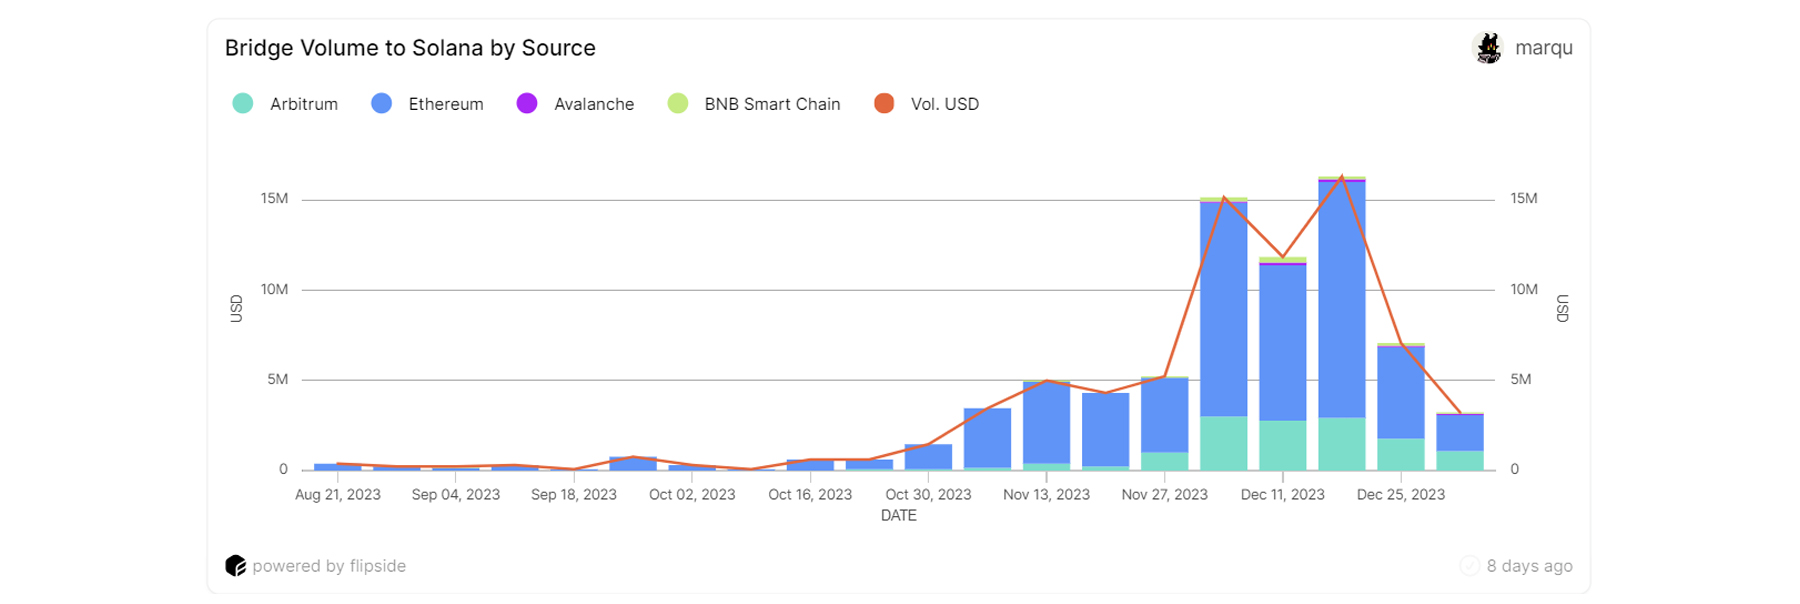Viewport: 1800px width, 604px height.
Task: Click the 8 days ago timestamp
Action: click(x=1529, y=566)
